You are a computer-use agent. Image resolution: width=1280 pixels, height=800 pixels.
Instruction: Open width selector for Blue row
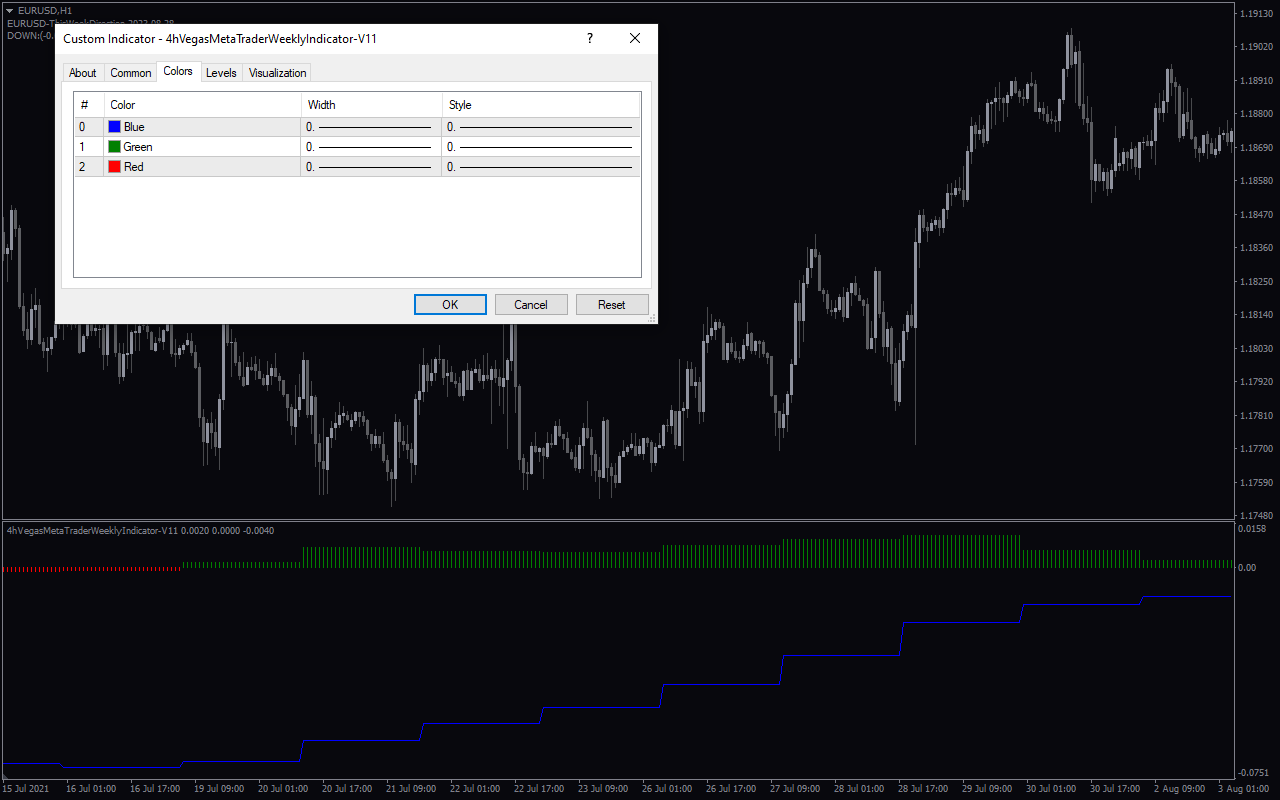[371, 127]
